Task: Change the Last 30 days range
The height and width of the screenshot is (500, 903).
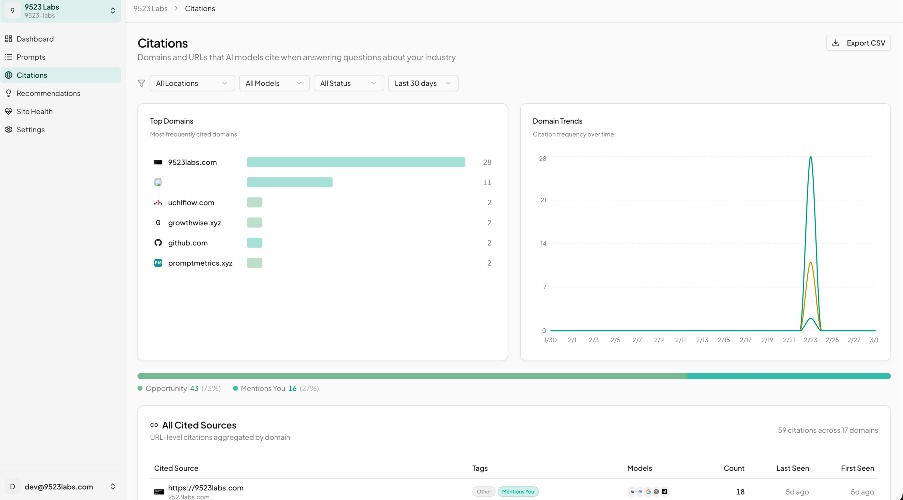Action: click(x=423, y=84)
